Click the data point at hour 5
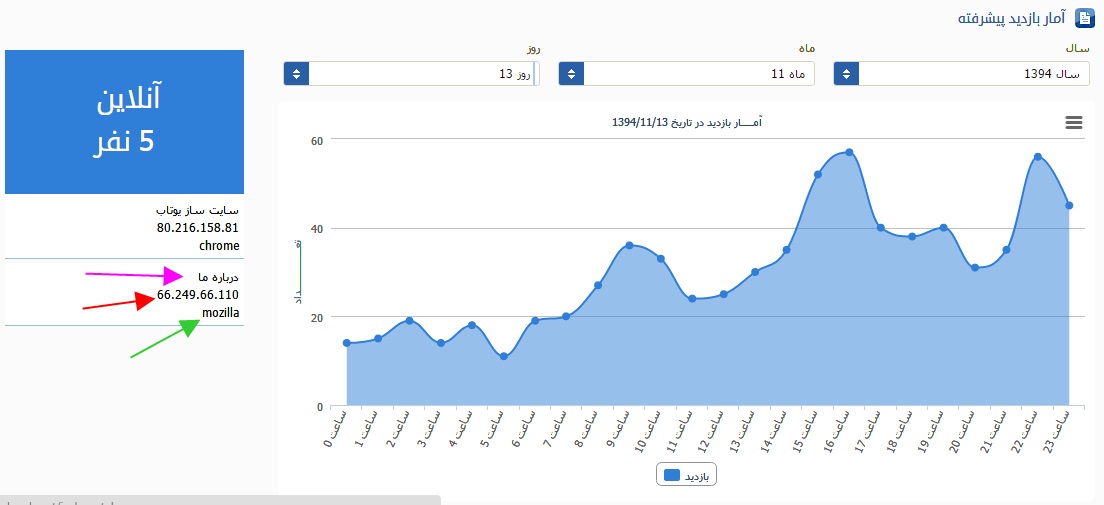The height and width of the screenshot is (505, 1104). click(x=504, y=357)
